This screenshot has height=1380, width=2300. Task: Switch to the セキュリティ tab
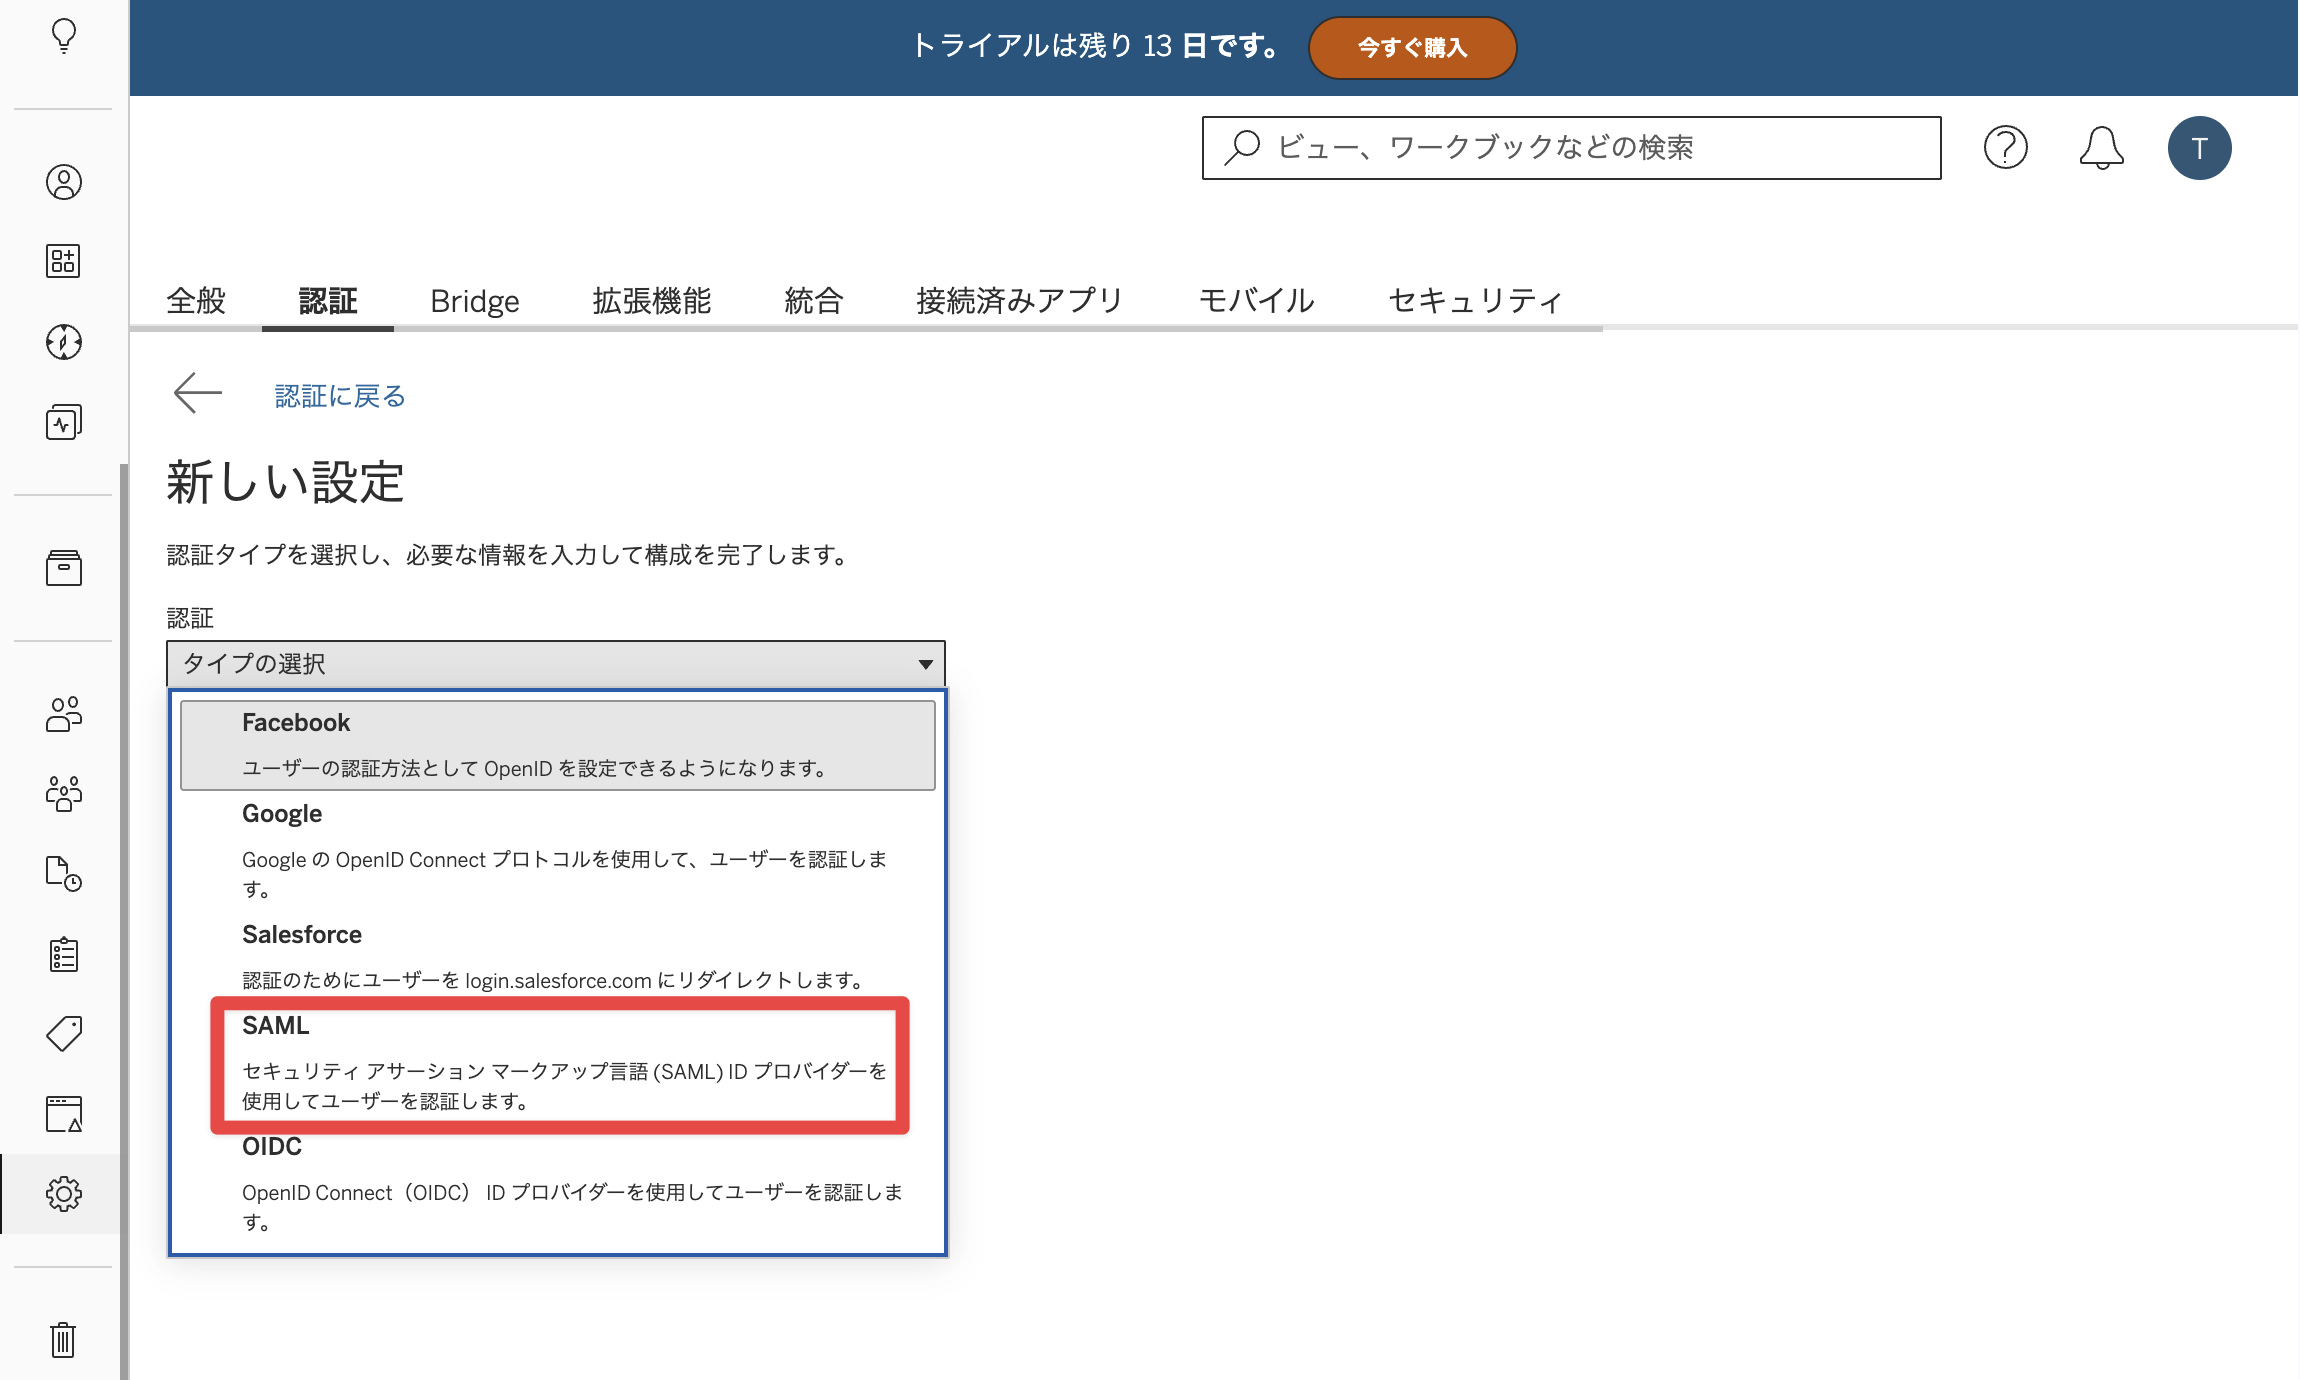tap(1476, 300)
